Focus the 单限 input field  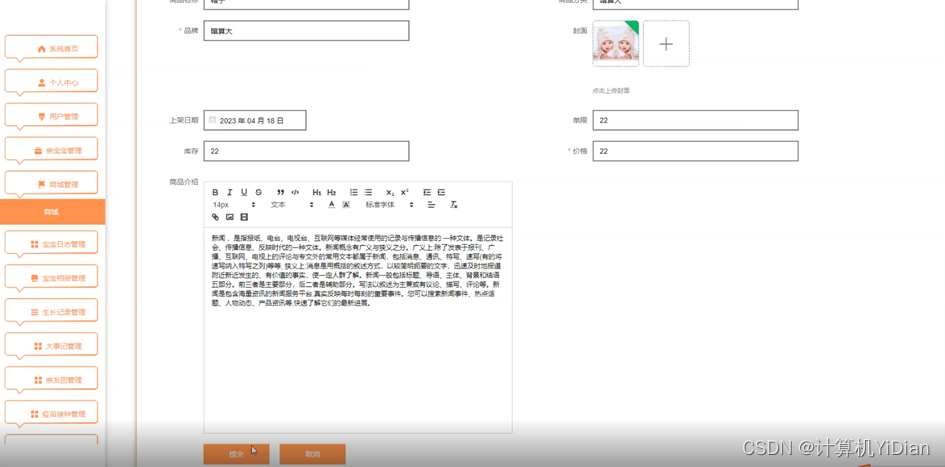pyautogui.click(x=695, y=120)
